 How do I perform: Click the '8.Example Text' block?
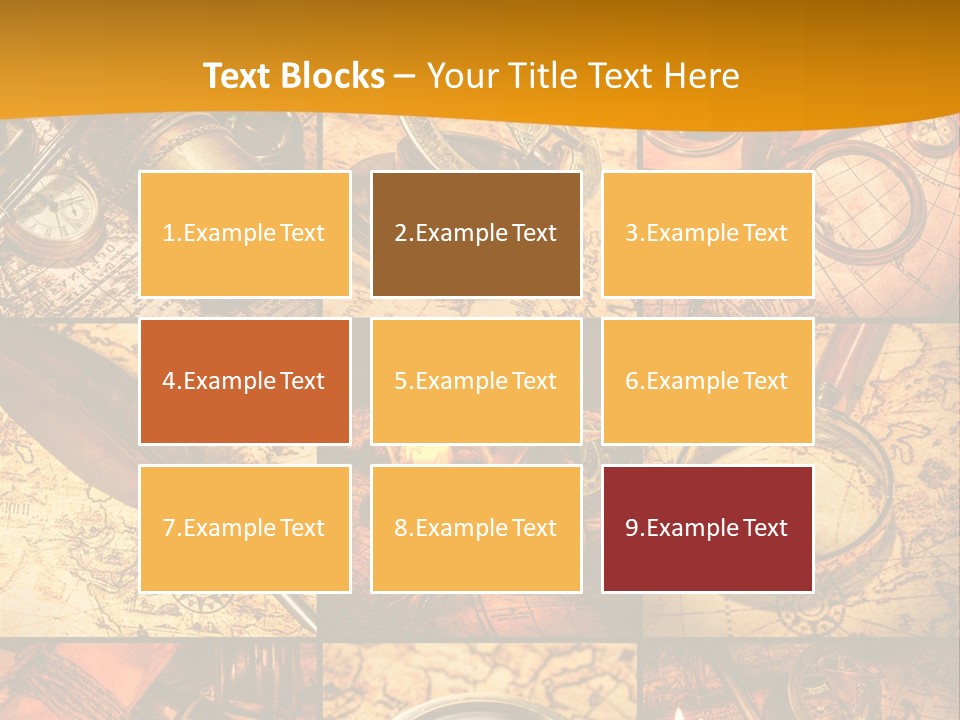[476, 528]
